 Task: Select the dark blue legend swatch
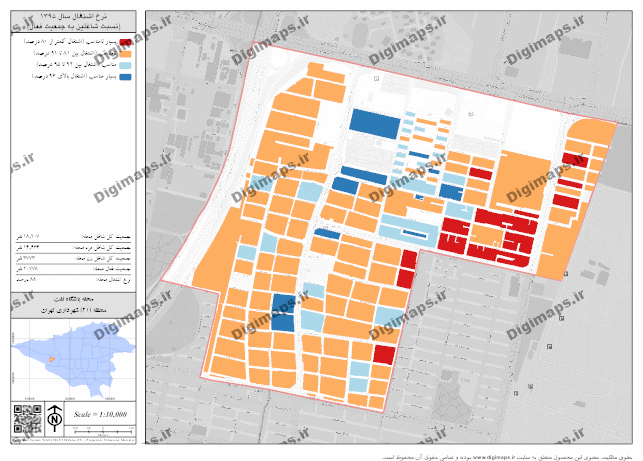pos(126,74)
